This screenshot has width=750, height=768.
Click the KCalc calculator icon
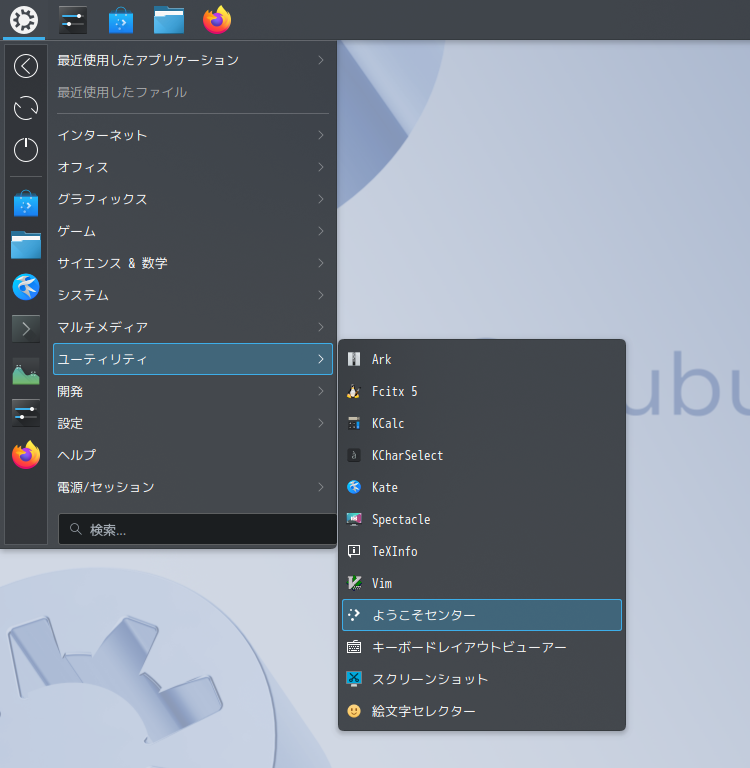[354, 423]
